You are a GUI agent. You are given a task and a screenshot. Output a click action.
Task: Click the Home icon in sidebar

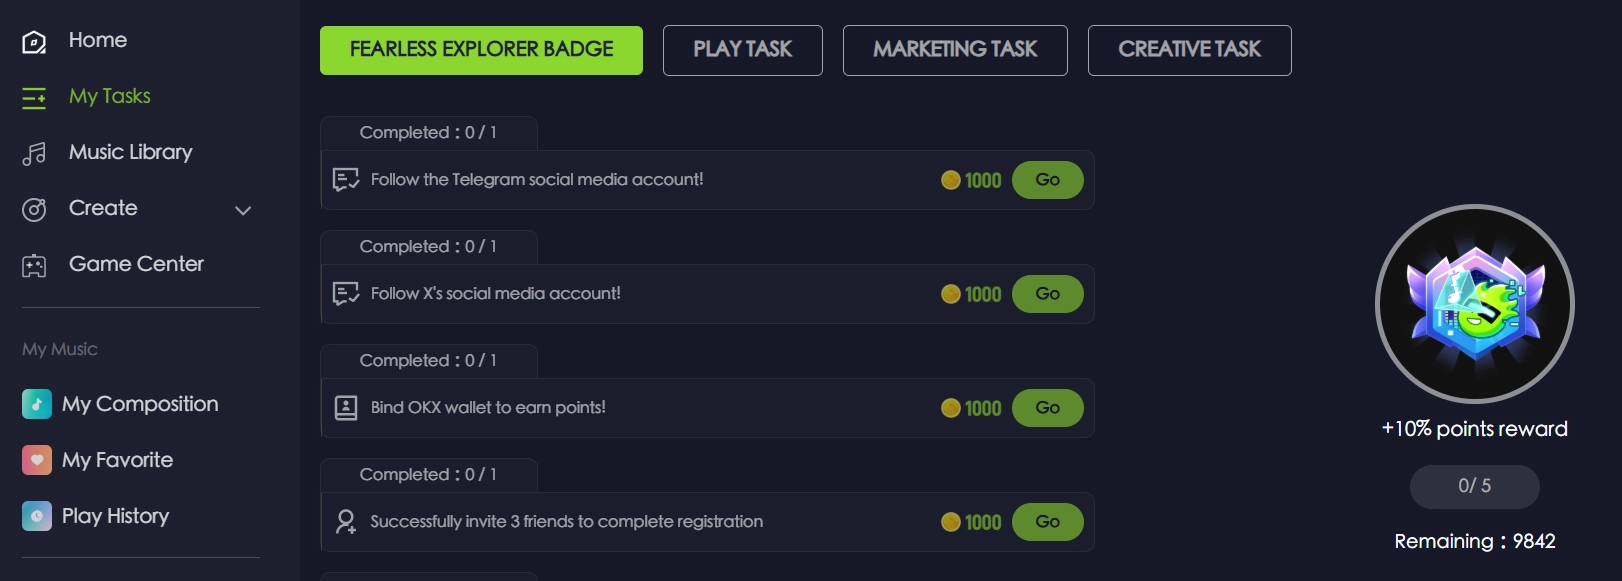pos(34,42)
